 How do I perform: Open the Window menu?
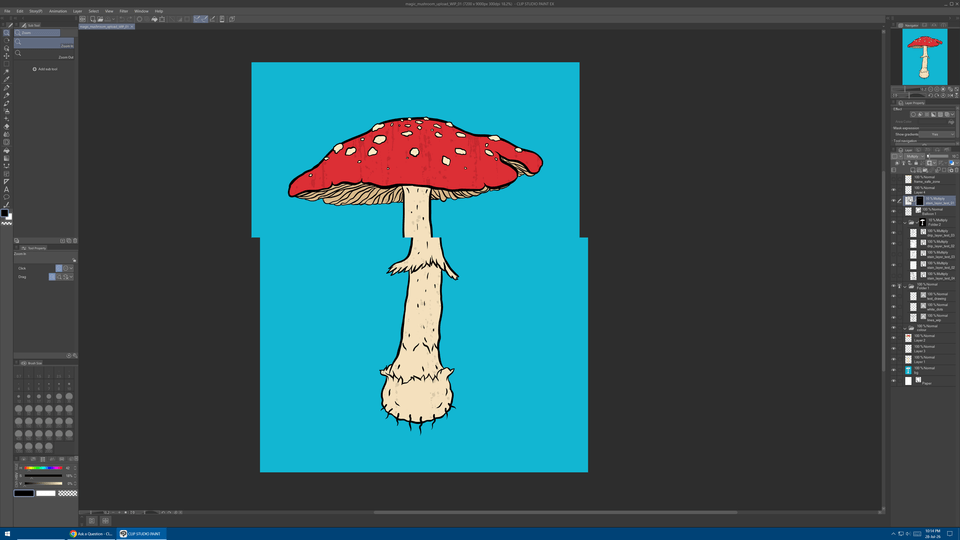pyautogui.click(x=141, y=11)
